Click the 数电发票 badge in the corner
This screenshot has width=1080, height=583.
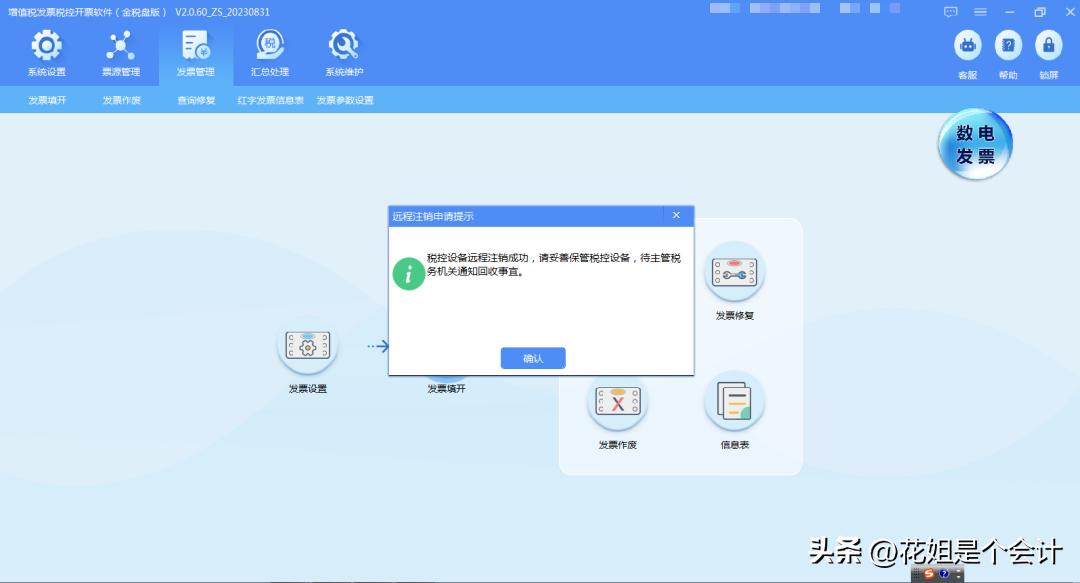[x=973, y=144]
